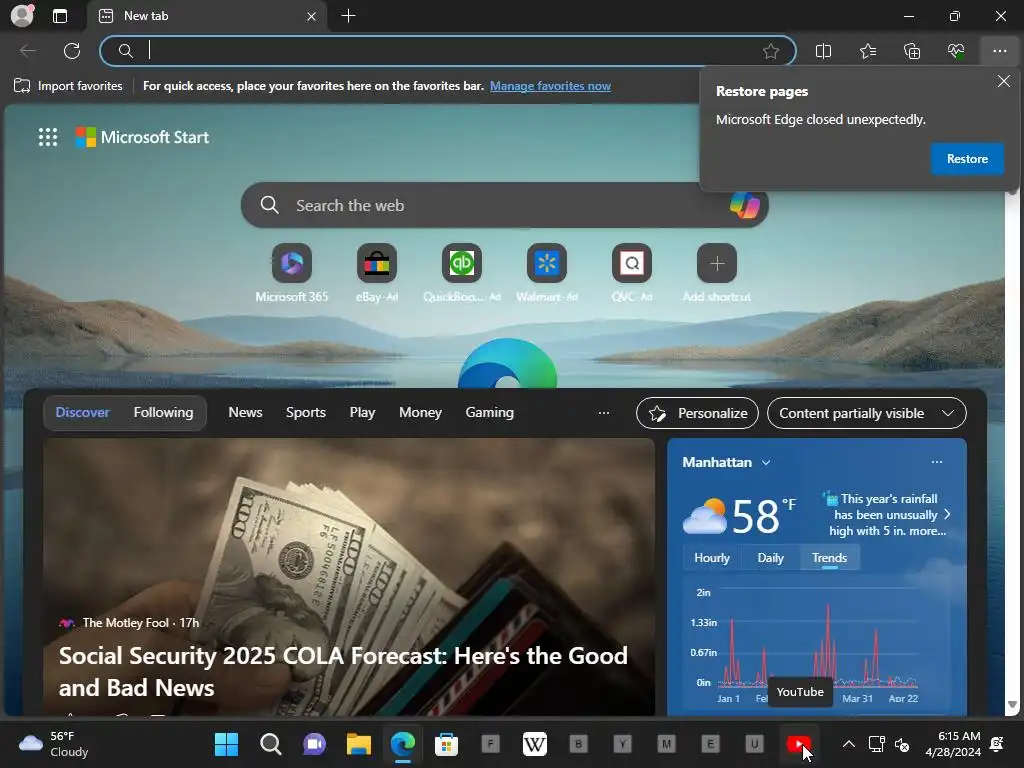This screenshot has height=768, width=1024.
Task: Click the Restore button
Action: pos(967,159)
